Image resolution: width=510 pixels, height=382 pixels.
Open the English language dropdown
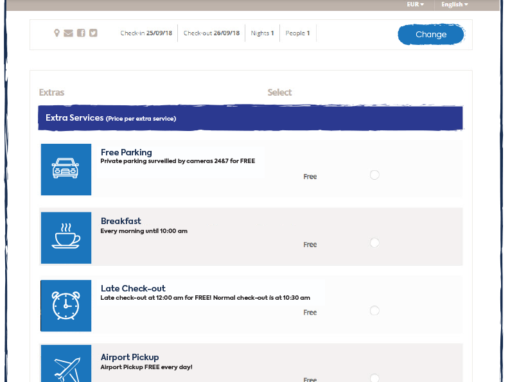(455, 4)
